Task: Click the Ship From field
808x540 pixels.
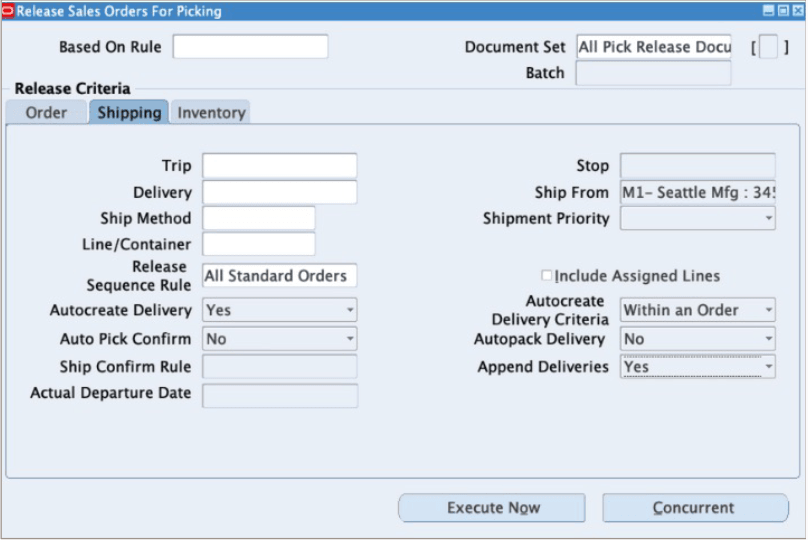Action: click(698, 193)
